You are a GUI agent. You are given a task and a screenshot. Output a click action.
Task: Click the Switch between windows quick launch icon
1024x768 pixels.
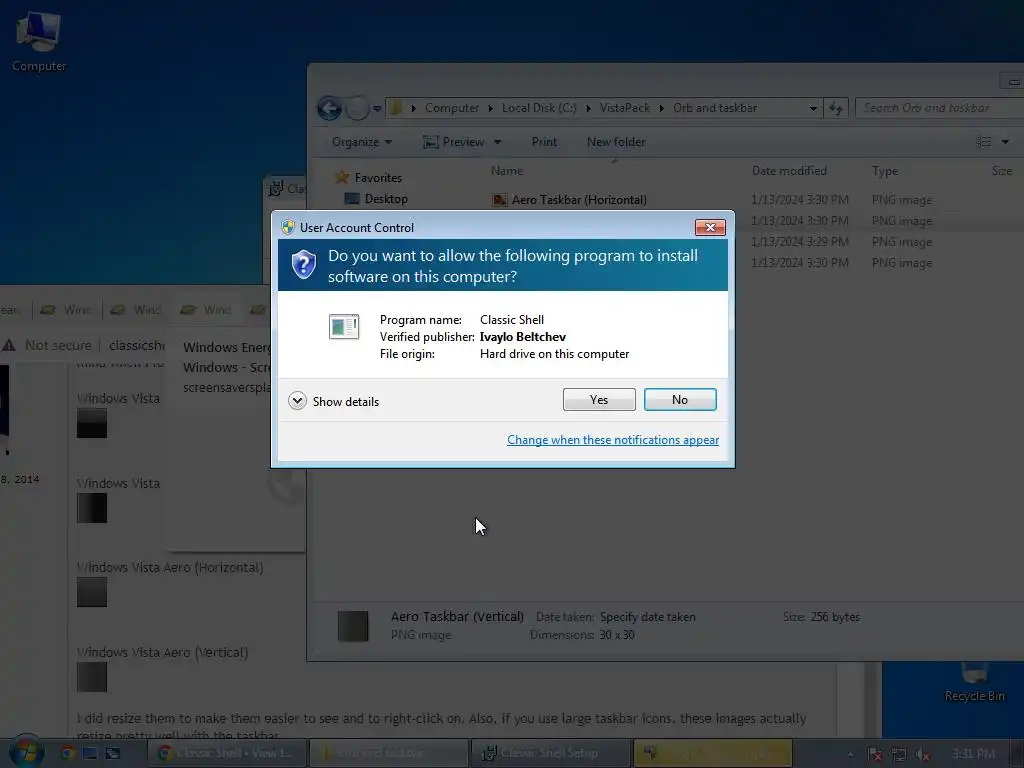(113, 753)
